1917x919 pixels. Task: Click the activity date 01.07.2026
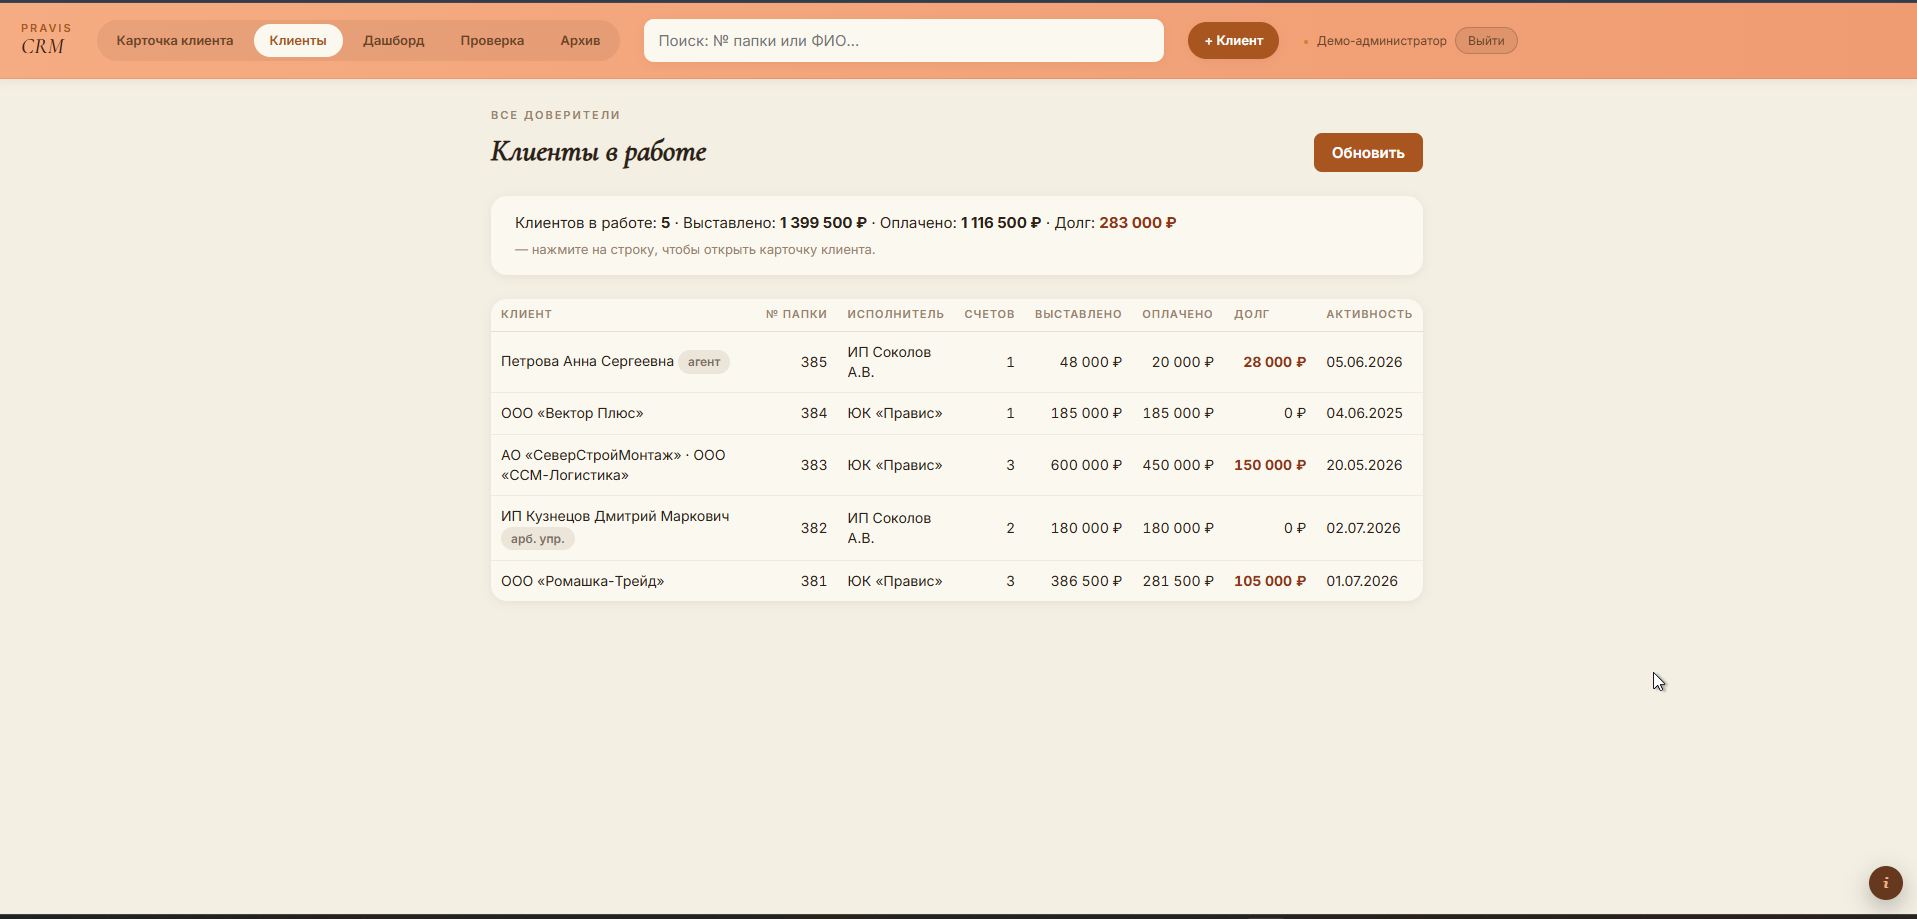[1362, 581]
